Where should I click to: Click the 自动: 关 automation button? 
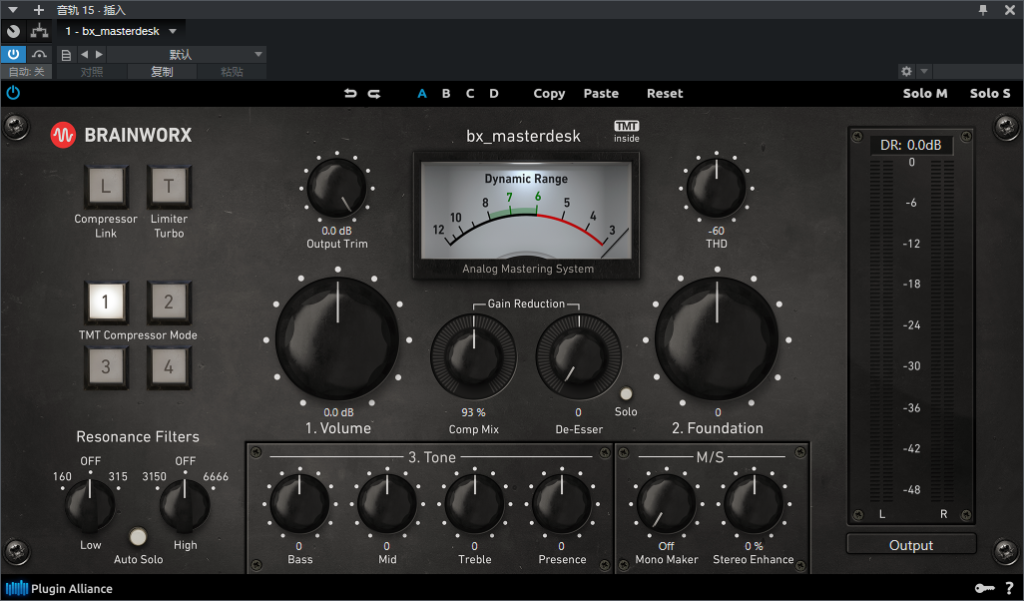[x=27, y=72]
